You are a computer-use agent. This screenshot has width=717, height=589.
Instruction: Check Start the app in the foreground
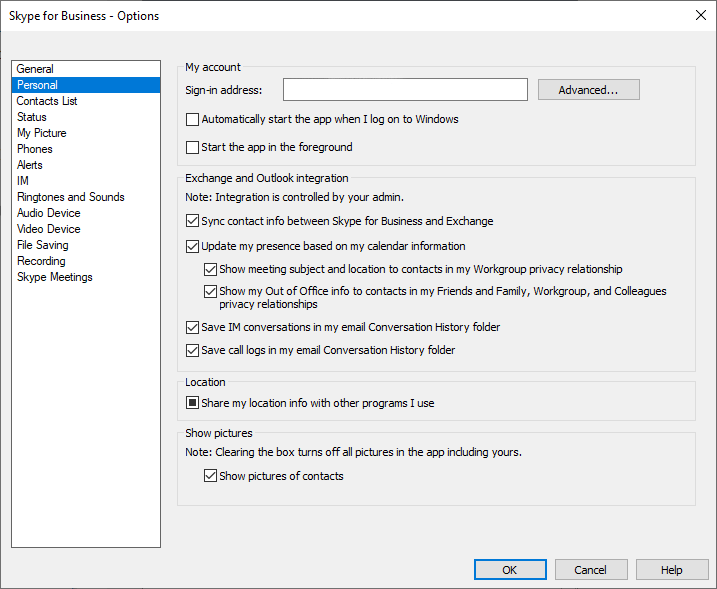coord(193,148)
